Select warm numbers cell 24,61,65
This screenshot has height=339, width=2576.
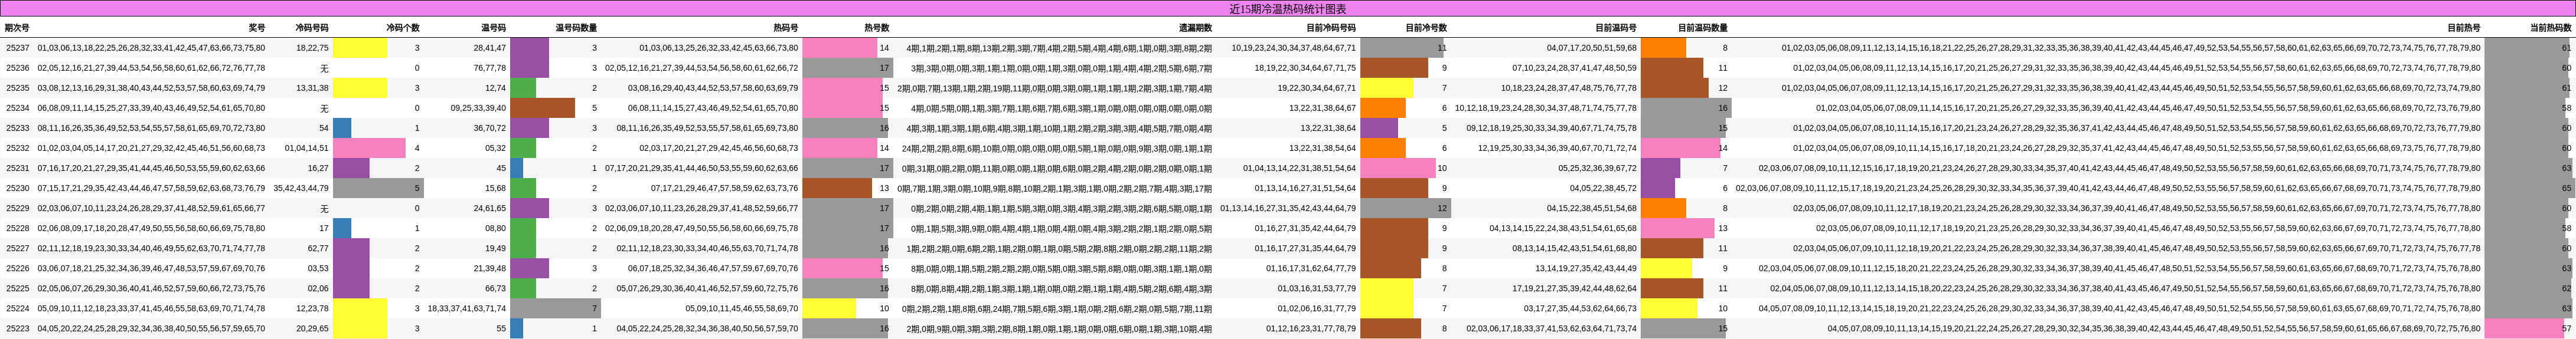point(490,208)
